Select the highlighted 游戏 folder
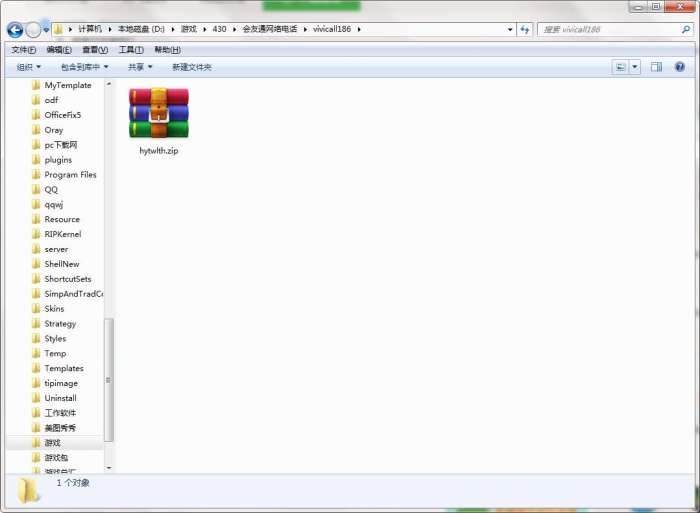 click(52, 443)
